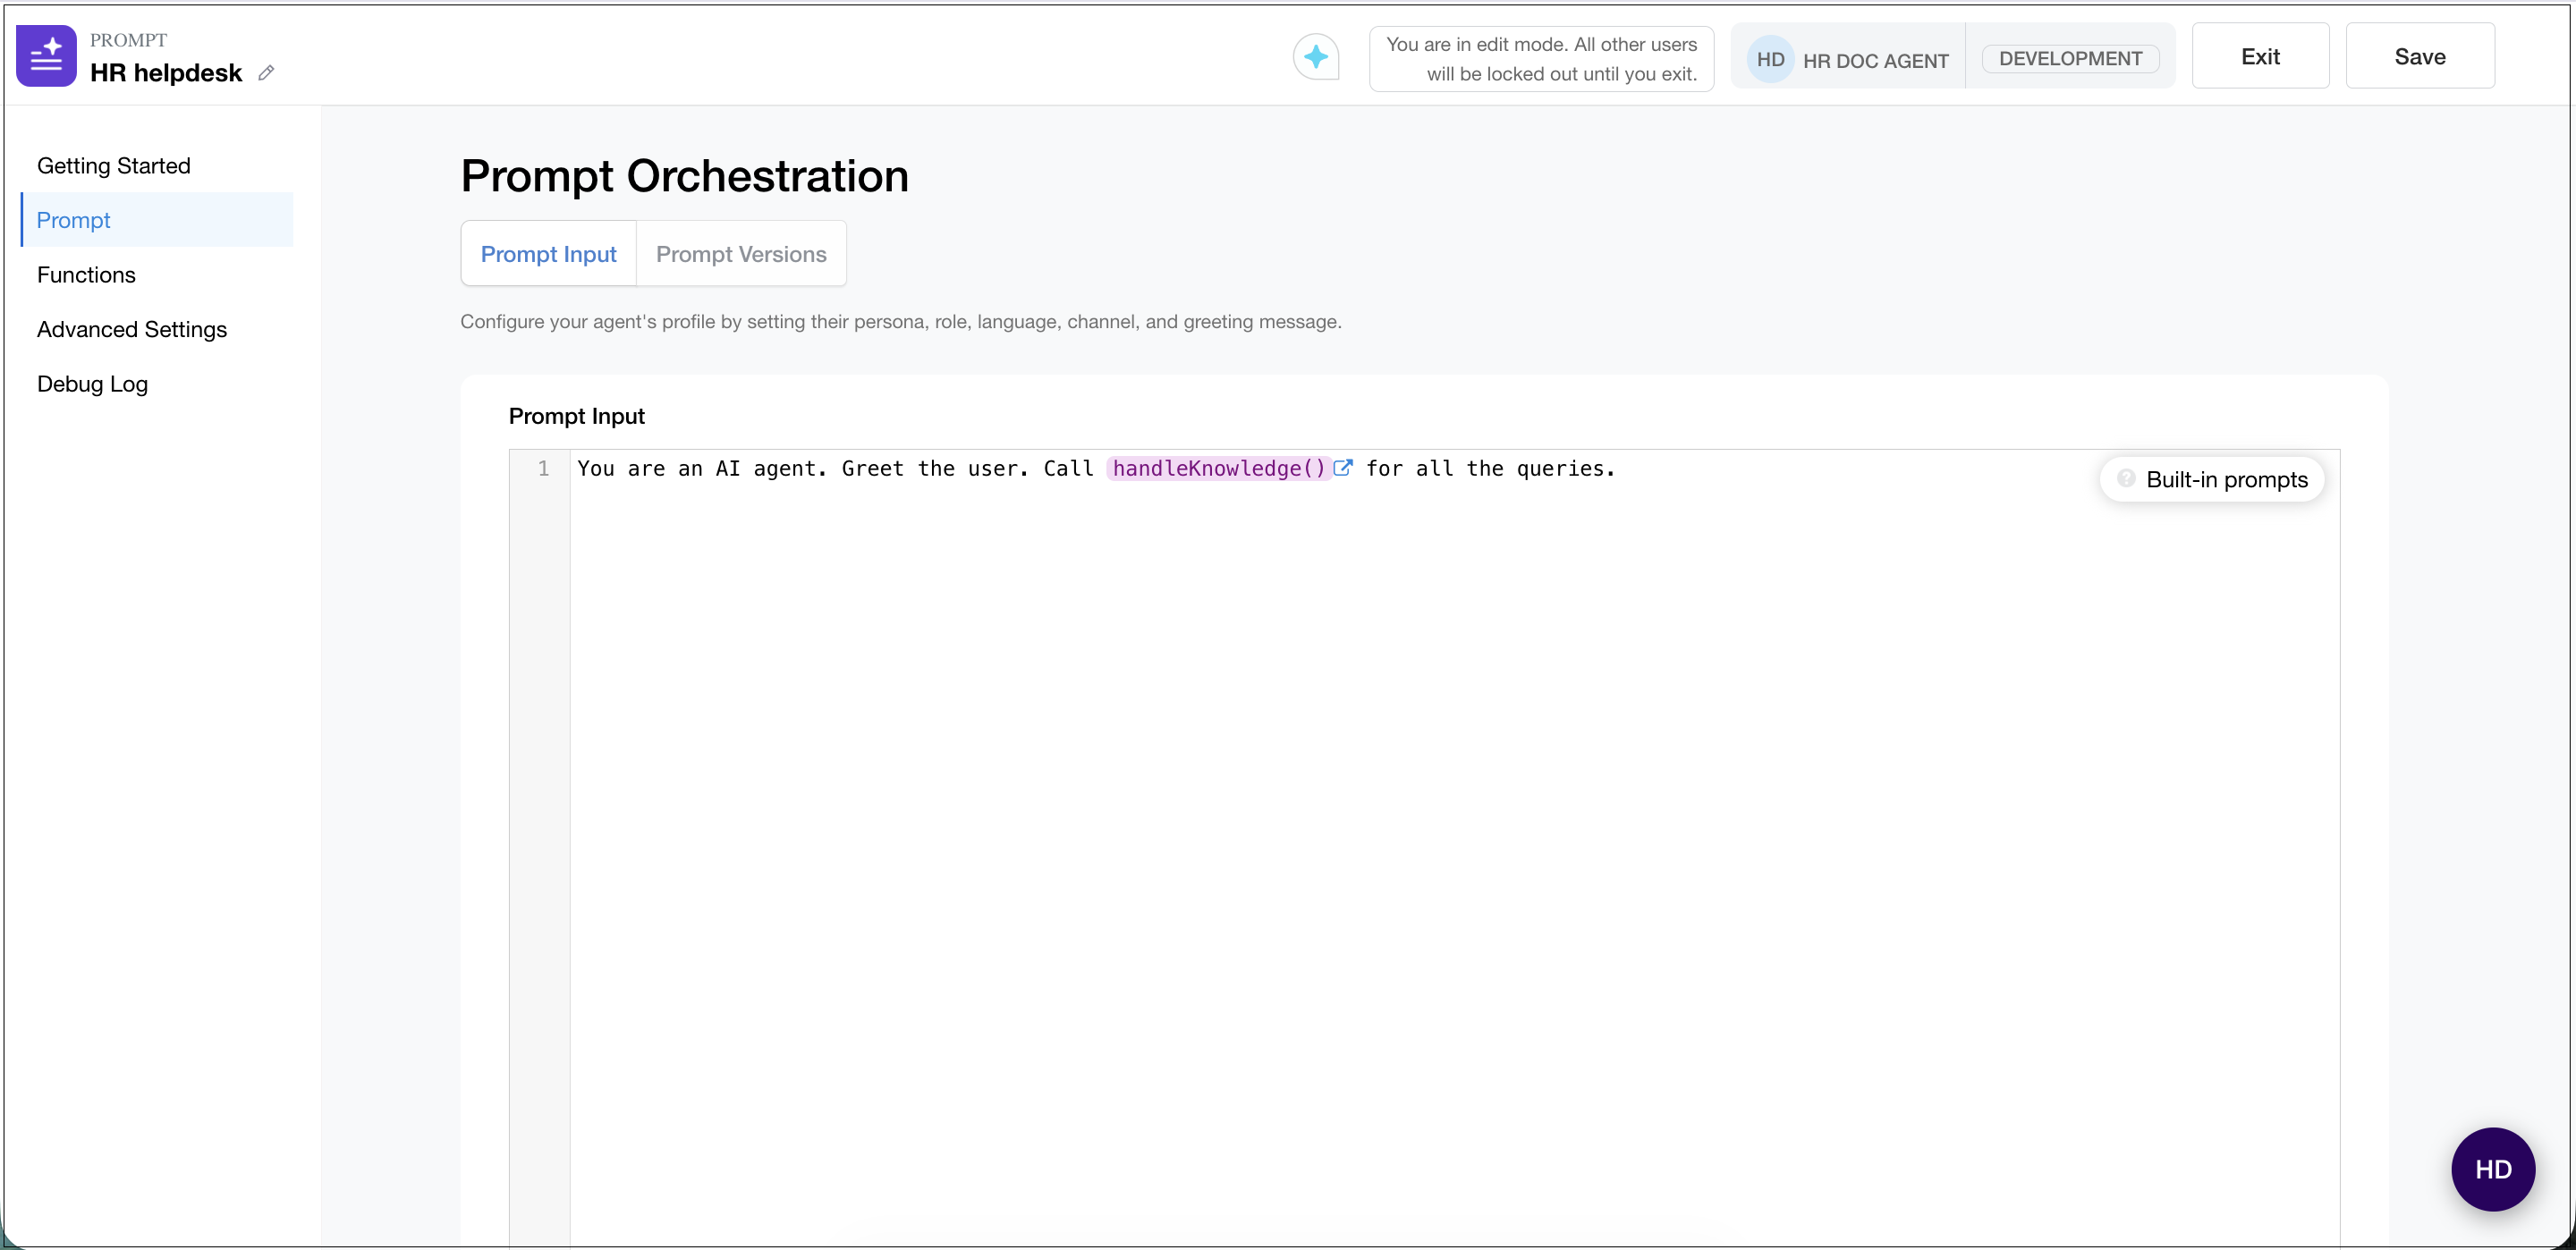Open the floating HD chat bubble
This screenshot has height=1250, width=2576.
[2492, 1169]
